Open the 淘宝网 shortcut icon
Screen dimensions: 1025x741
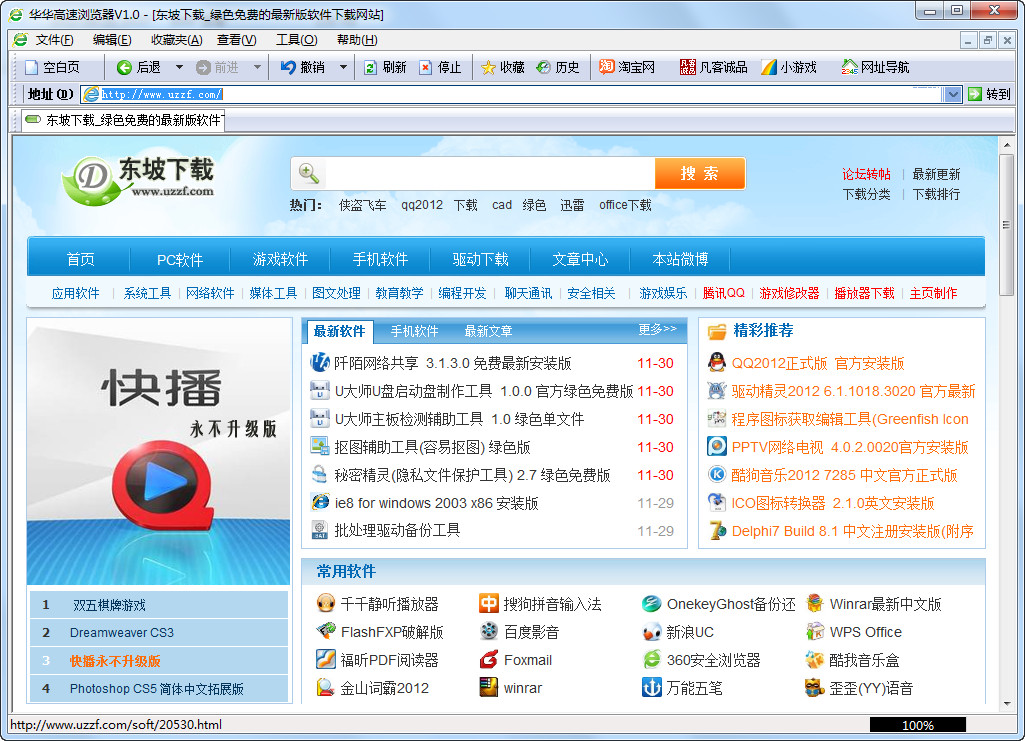pyautogui.click(x=607, y=67)
